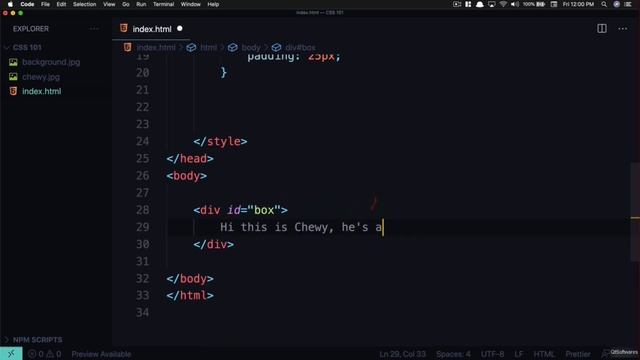Click the editor overview ruler scrollbar
Viewport: 640px width, 360px height.
pyautogui.click(x=635, y=212)
